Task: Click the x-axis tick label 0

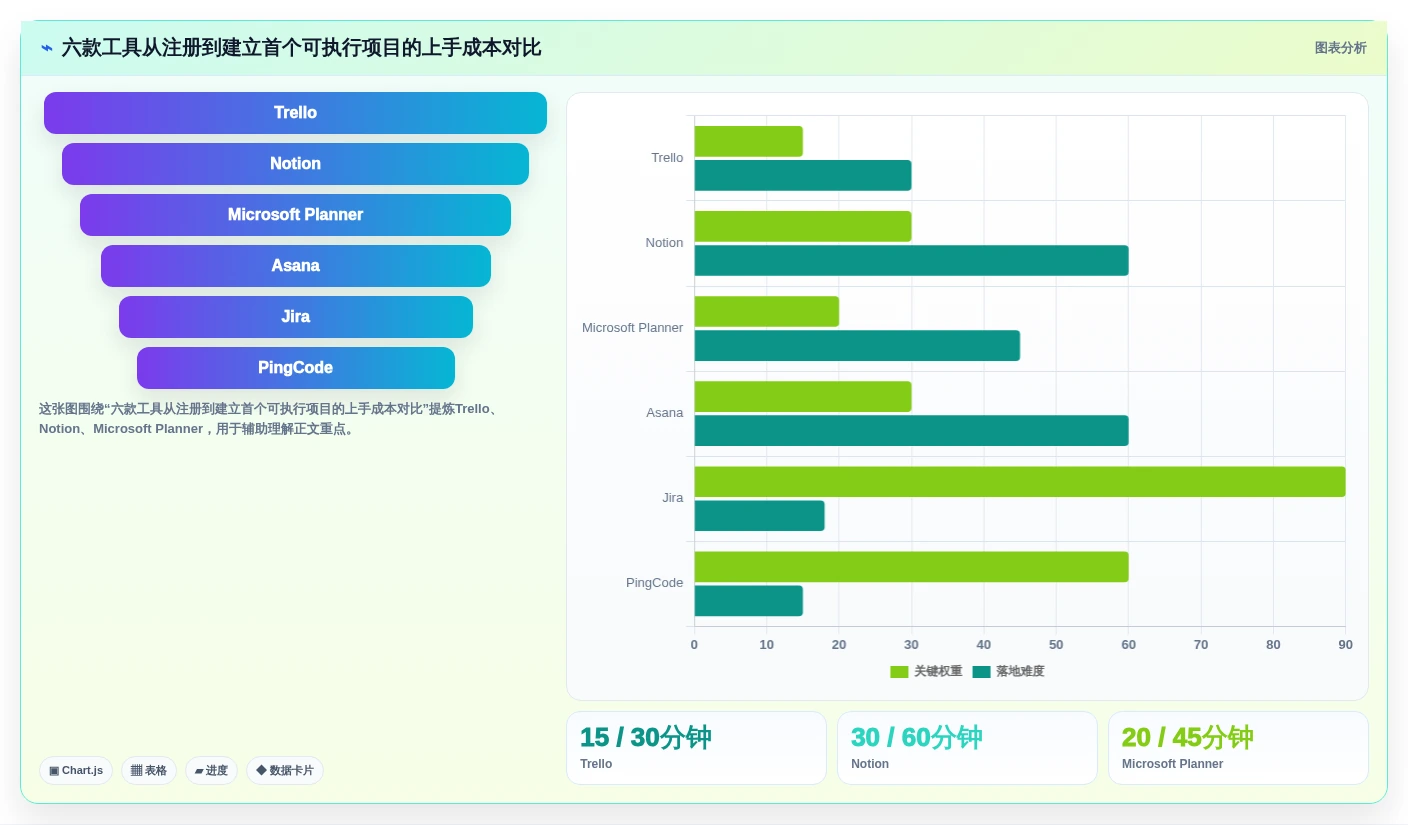Action: [x=694, y=645]
